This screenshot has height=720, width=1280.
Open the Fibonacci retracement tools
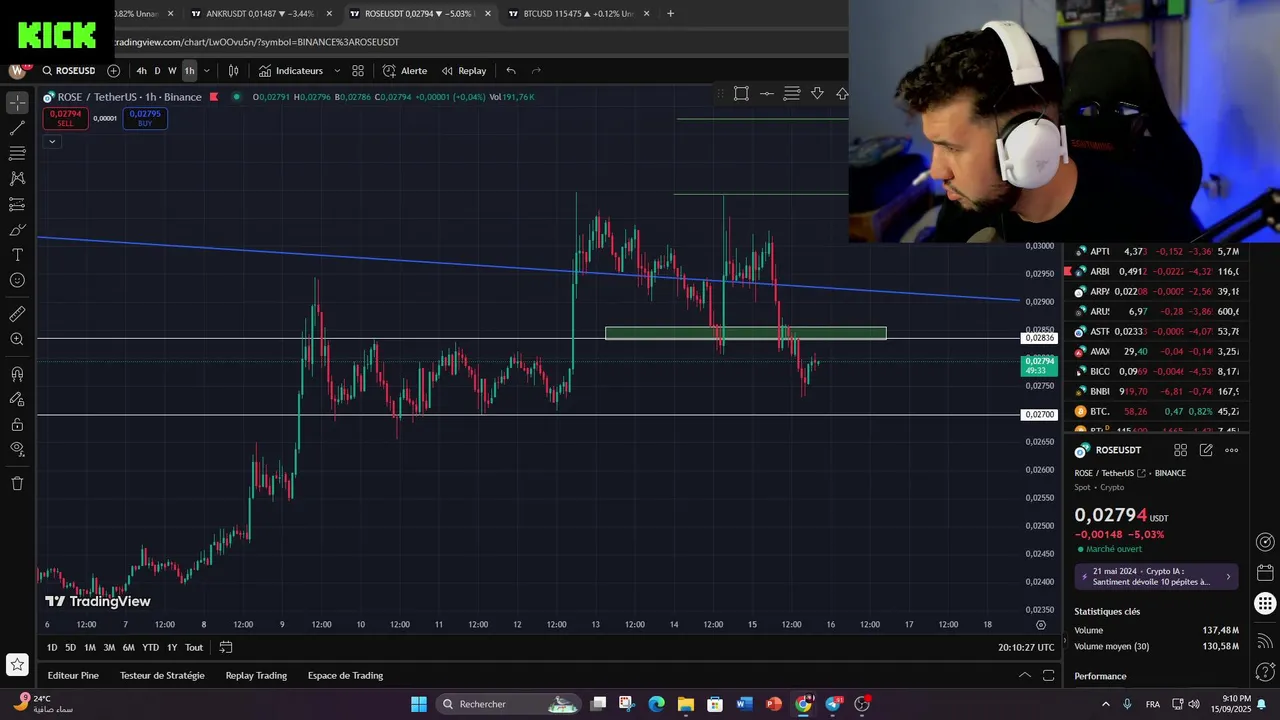[x=17, y=153]
